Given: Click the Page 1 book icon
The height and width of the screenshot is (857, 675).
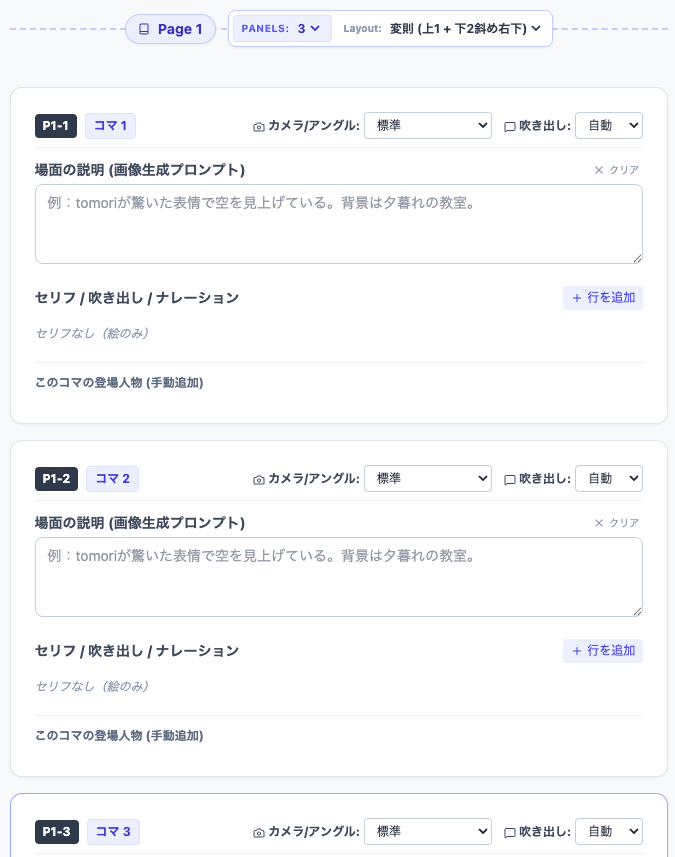Looking at the screenshot, I should pyautogui.click(x=144, y=29).
